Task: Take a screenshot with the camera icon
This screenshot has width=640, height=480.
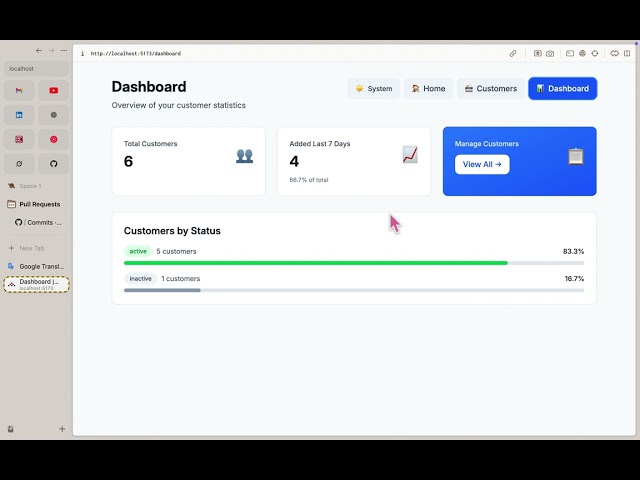Action: point(550,53)
